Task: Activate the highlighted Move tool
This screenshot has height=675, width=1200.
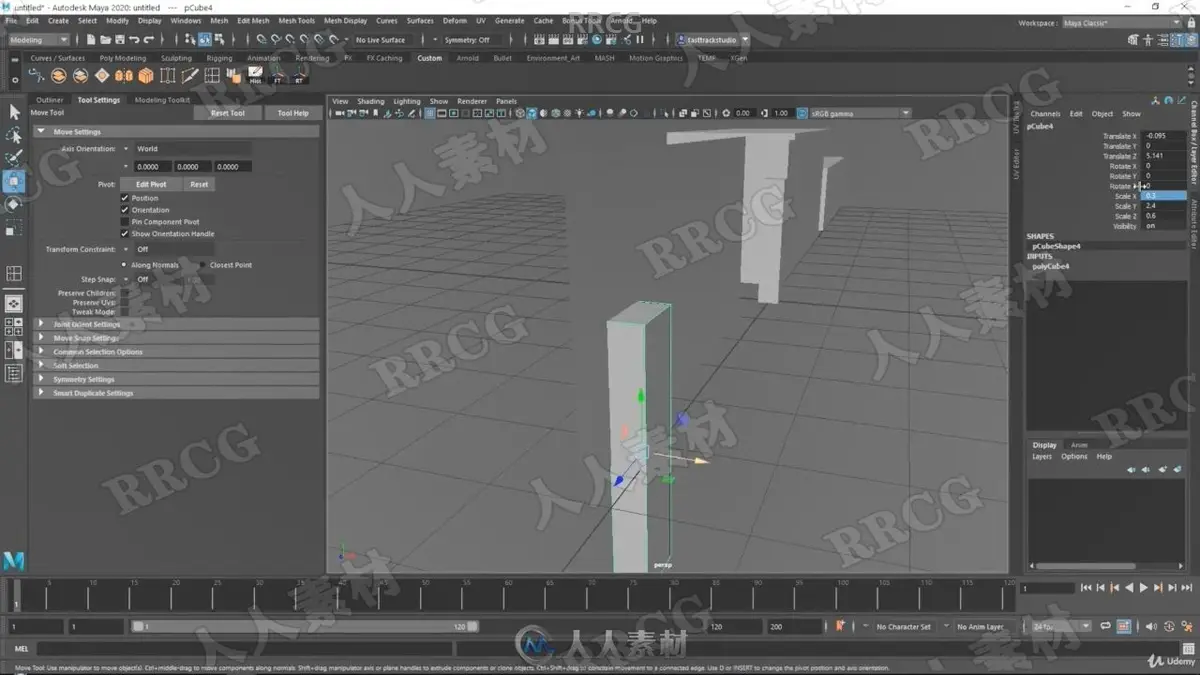Action: [13, 181]
